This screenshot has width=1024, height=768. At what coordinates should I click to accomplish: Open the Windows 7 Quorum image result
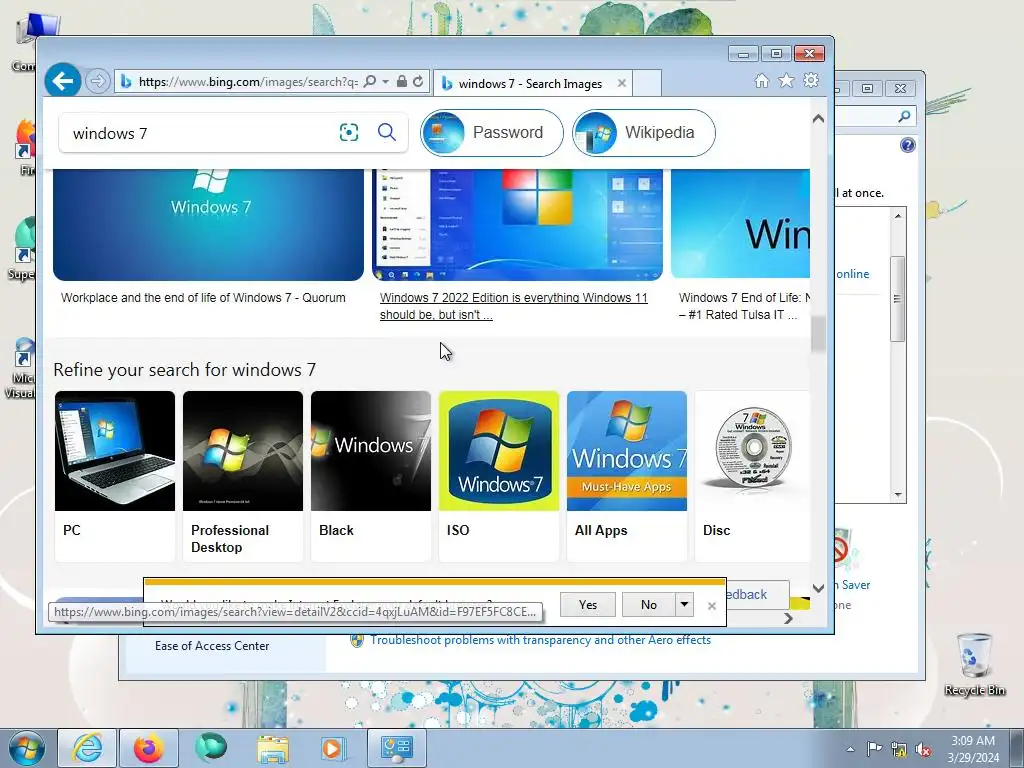[x=208, y=225]
